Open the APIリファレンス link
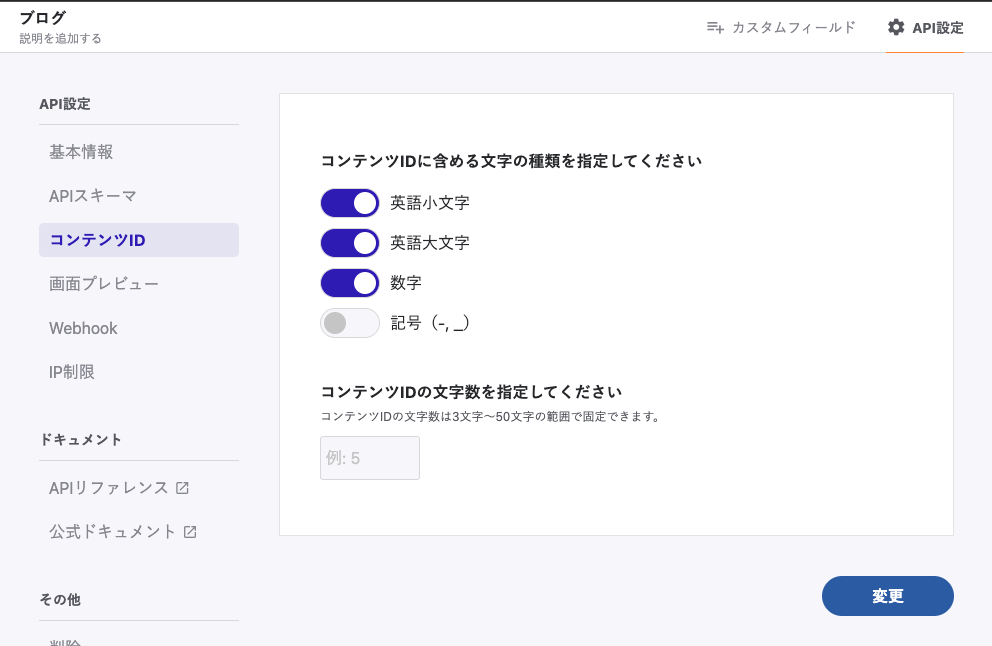Image resolution: width=992 pixels, height=646 pixels. 108,488
